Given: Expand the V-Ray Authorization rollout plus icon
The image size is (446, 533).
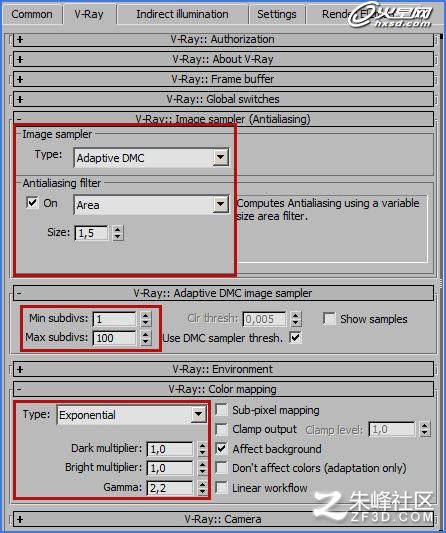Looking at the screenshot, I should [20, 40].
